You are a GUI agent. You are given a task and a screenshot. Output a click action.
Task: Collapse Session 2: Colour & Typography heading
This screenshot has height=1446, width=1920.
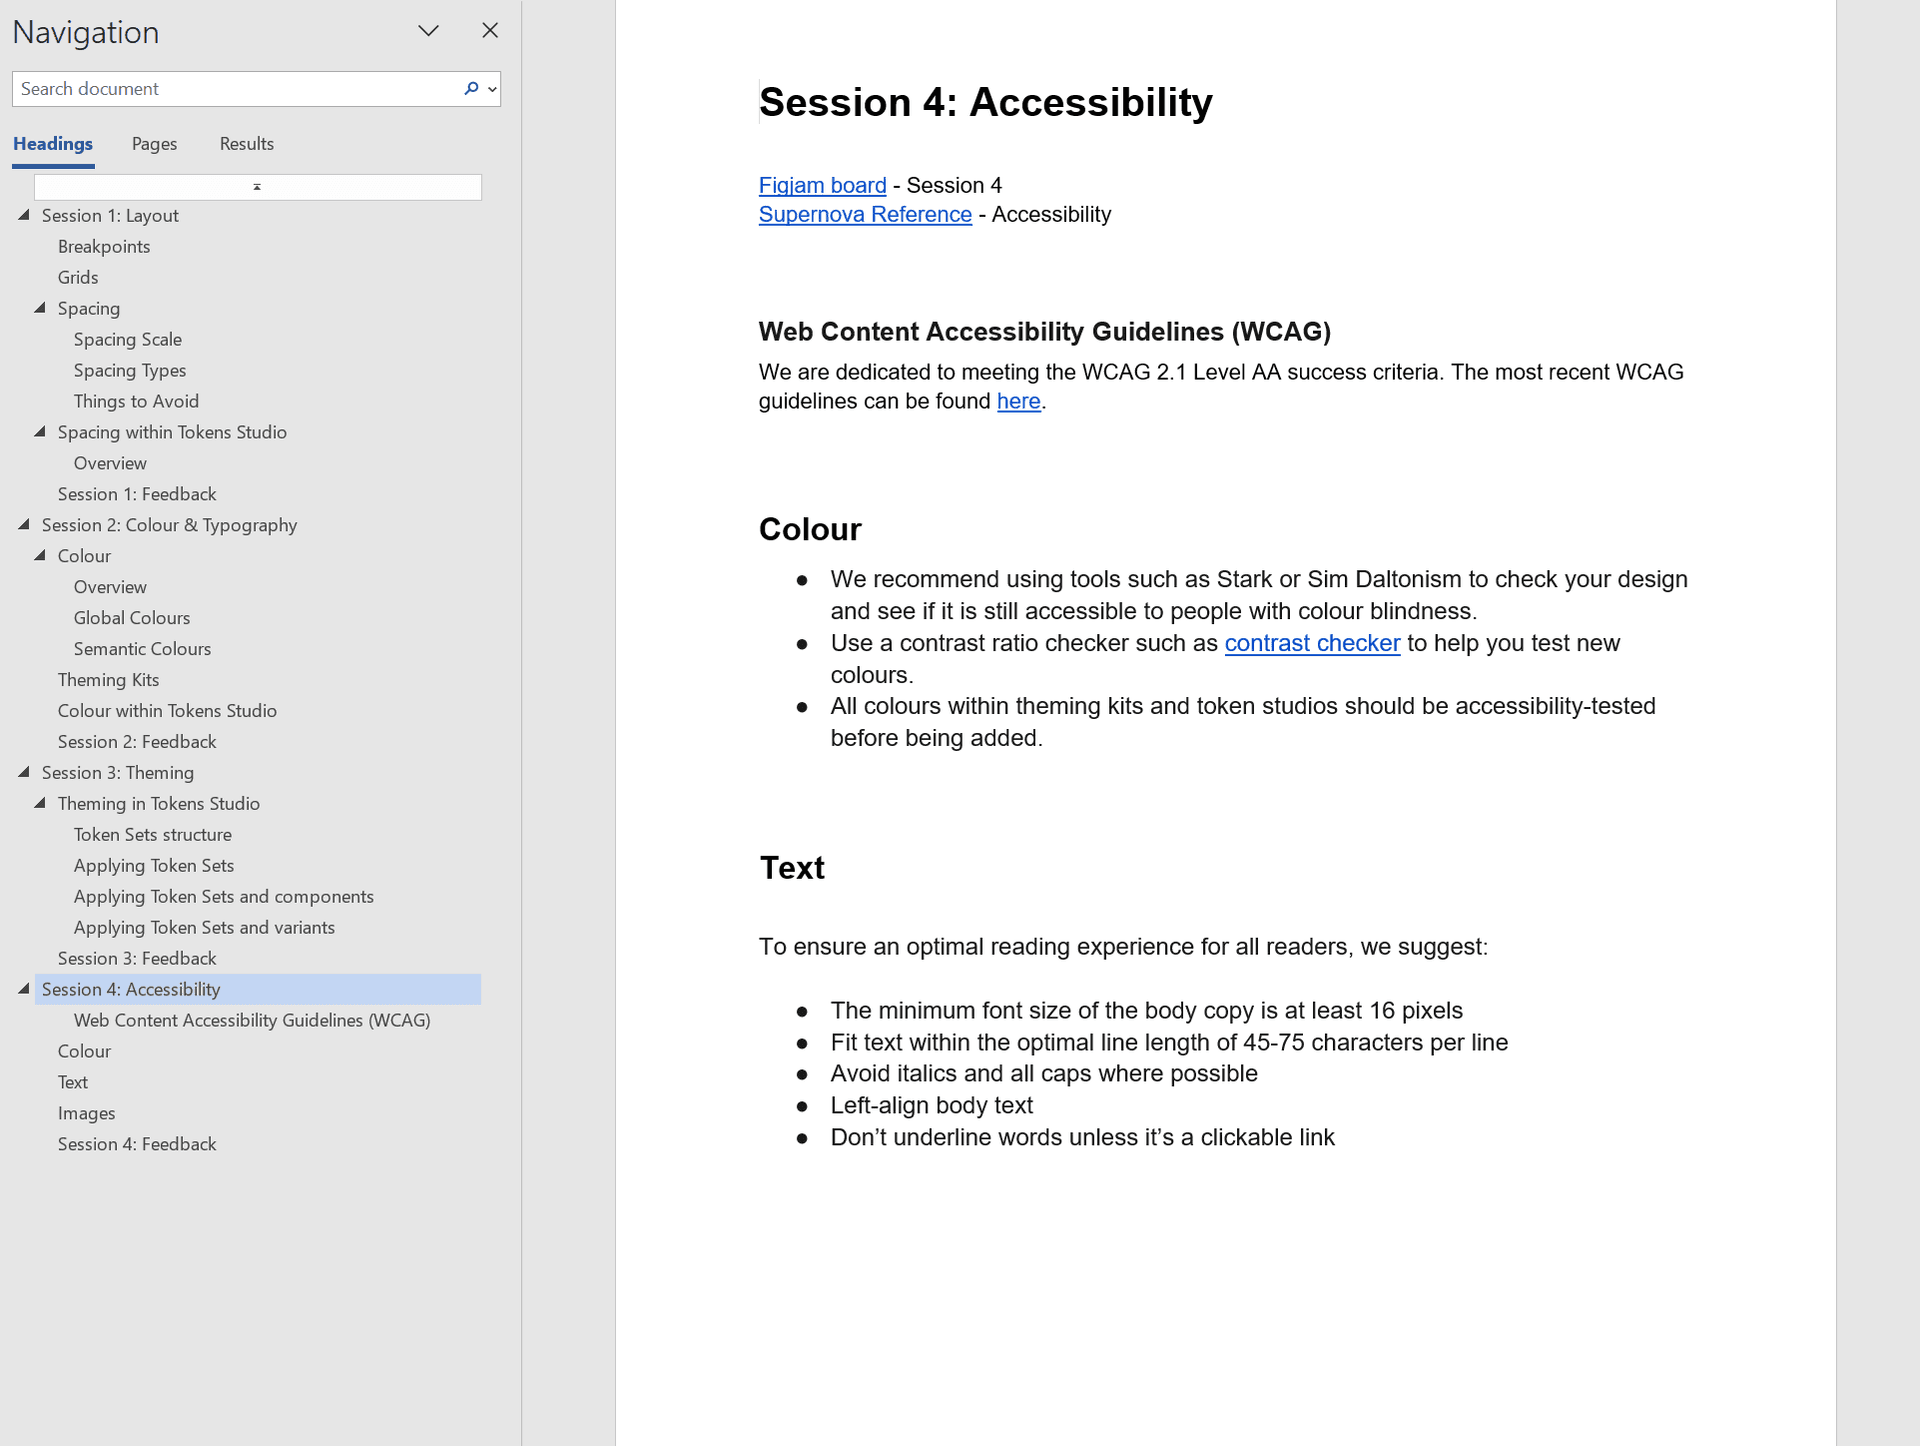(x=24, y=525)
